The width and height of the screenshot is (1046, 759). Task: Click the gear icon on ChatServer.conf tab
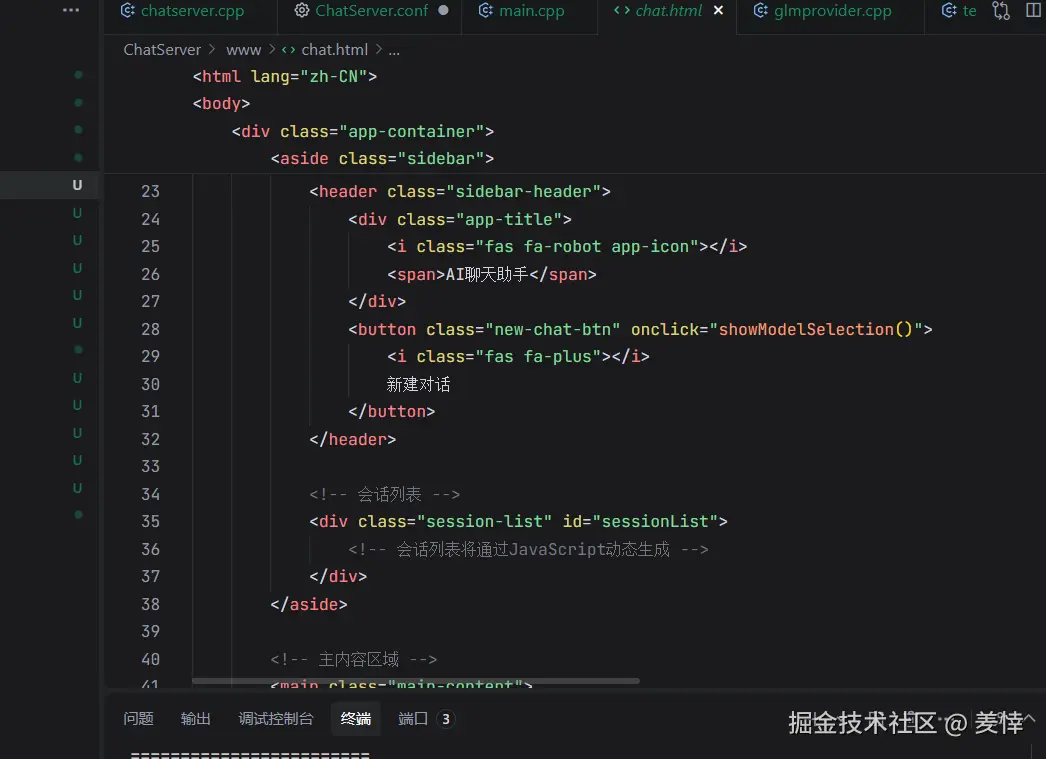[302, 10]
